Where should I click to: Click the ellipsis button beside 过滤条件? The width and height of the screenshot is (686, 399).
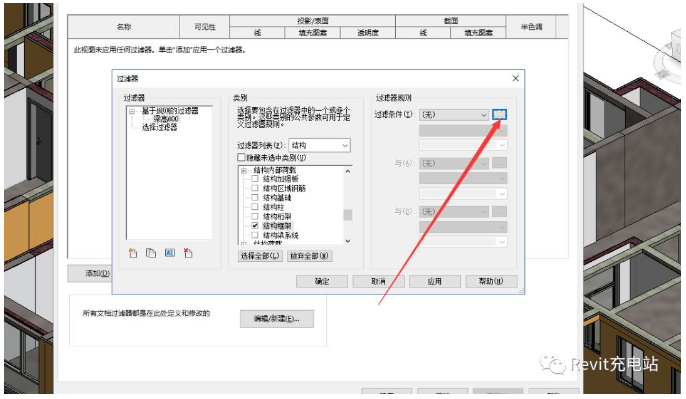pyautogui.click(x=499, y=115)
